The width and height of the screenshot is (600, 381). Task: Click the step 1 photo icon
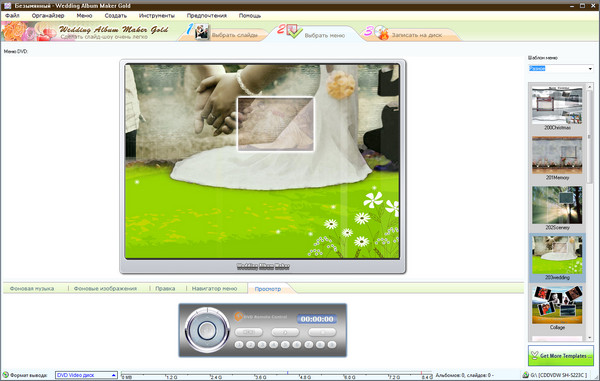pyautogui.click(x=202, y=32)
